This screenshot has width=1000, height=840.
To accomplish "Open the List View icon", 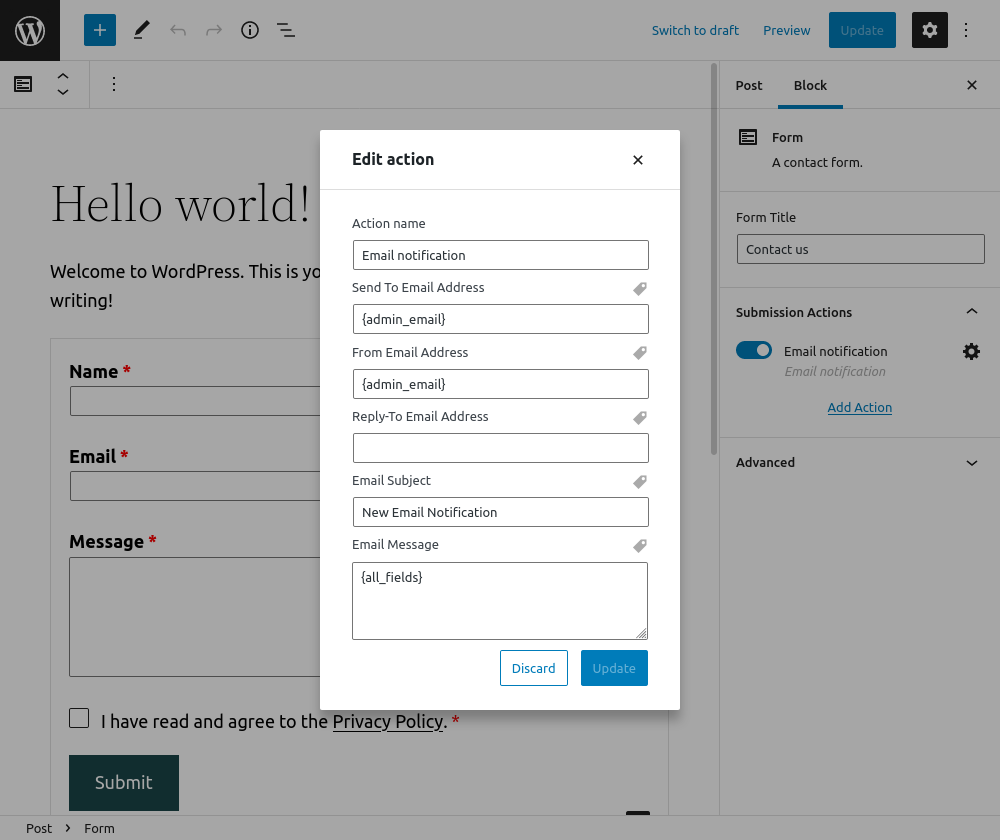I will (x=286, y=30).
